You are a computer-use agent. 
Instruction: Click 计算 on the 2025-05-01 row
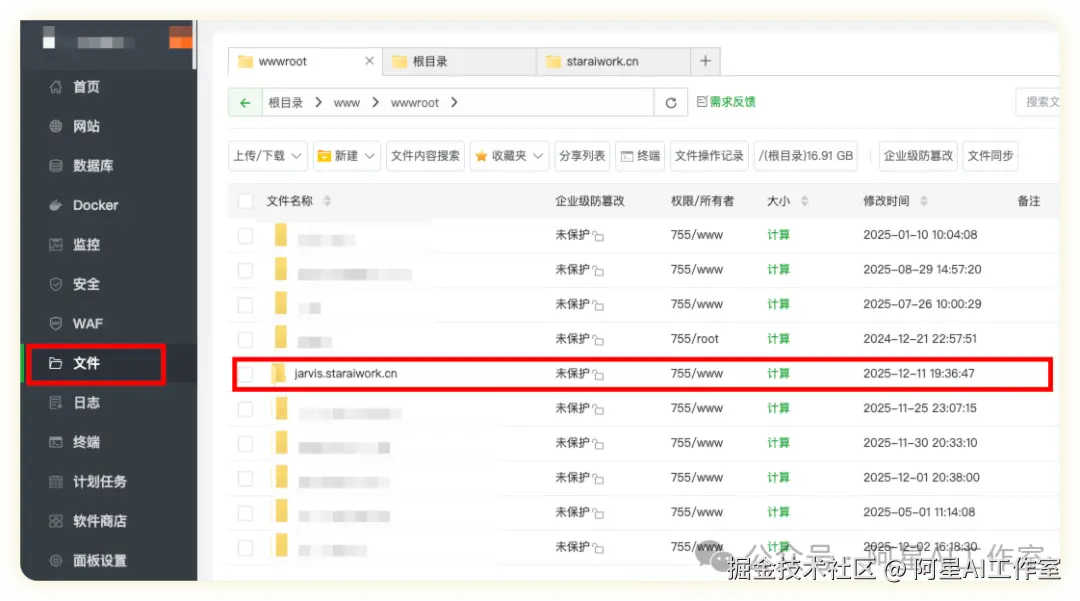pos(778,512)
